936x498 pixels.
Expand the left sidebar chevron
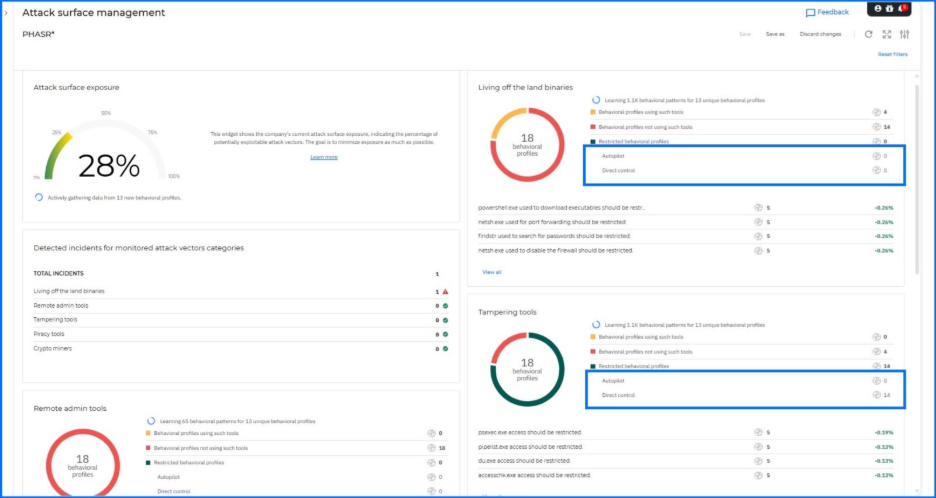pos(7,13)
